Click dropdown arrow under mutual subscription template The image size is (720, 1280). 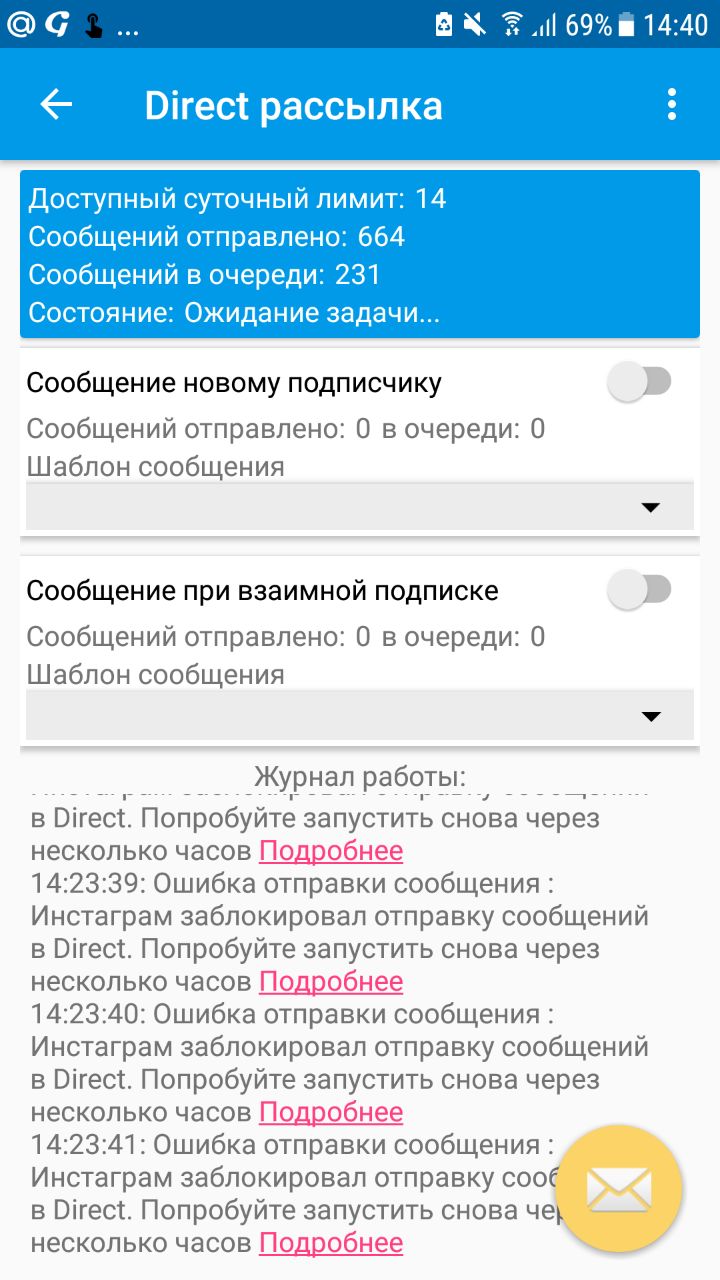[651, 716]
